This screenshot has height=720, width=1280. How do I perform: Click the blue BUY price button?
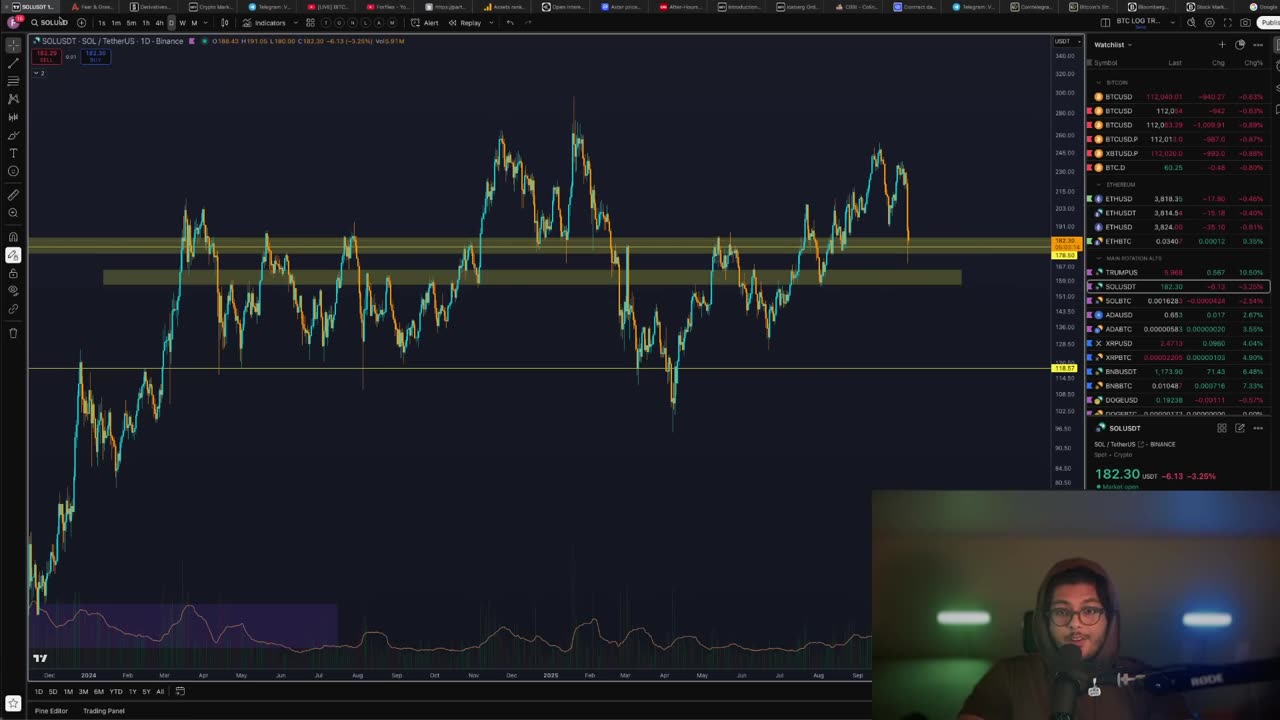tap(96, 56)
